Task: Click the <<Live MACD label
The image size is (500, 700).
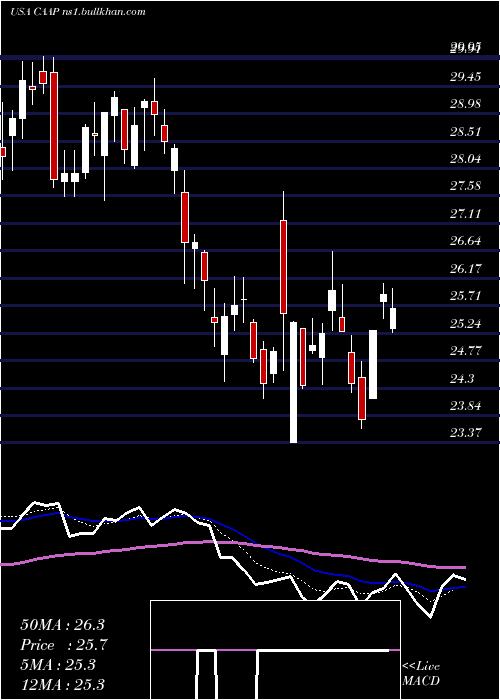Action: [421, 673]
